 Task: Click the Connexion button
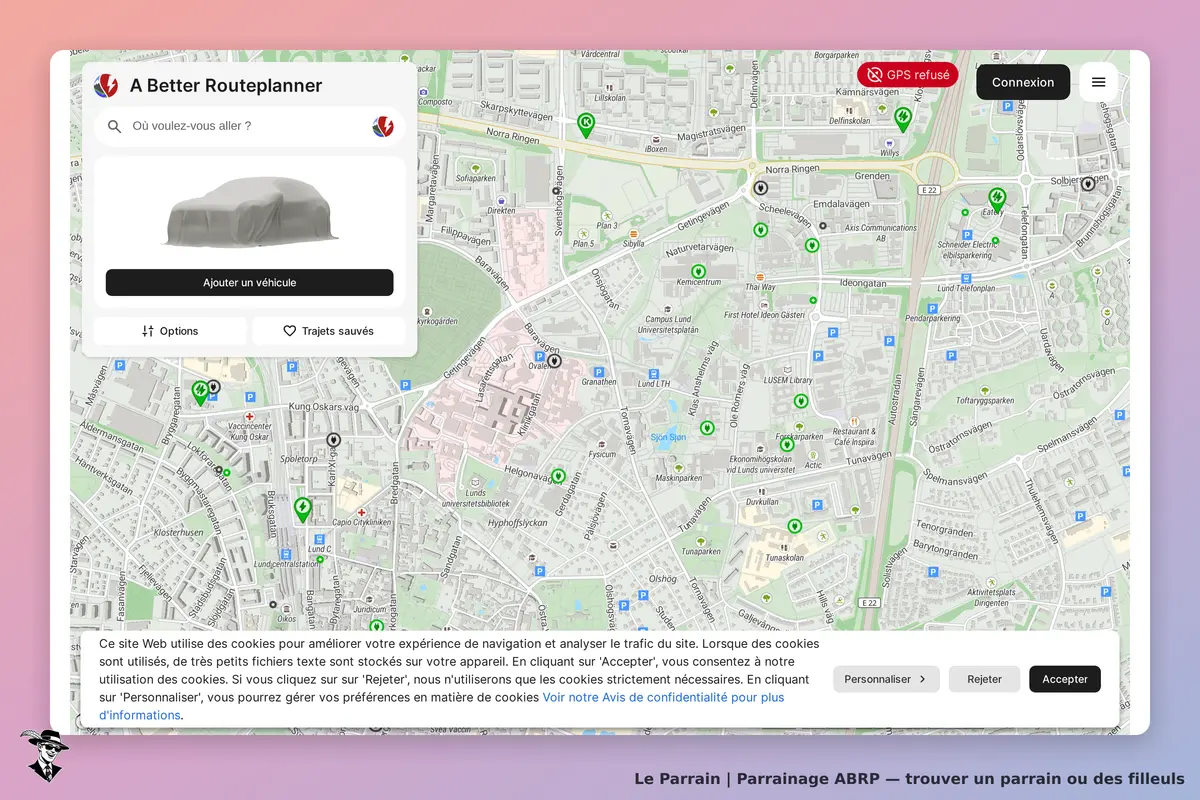tap(1023, 82)
